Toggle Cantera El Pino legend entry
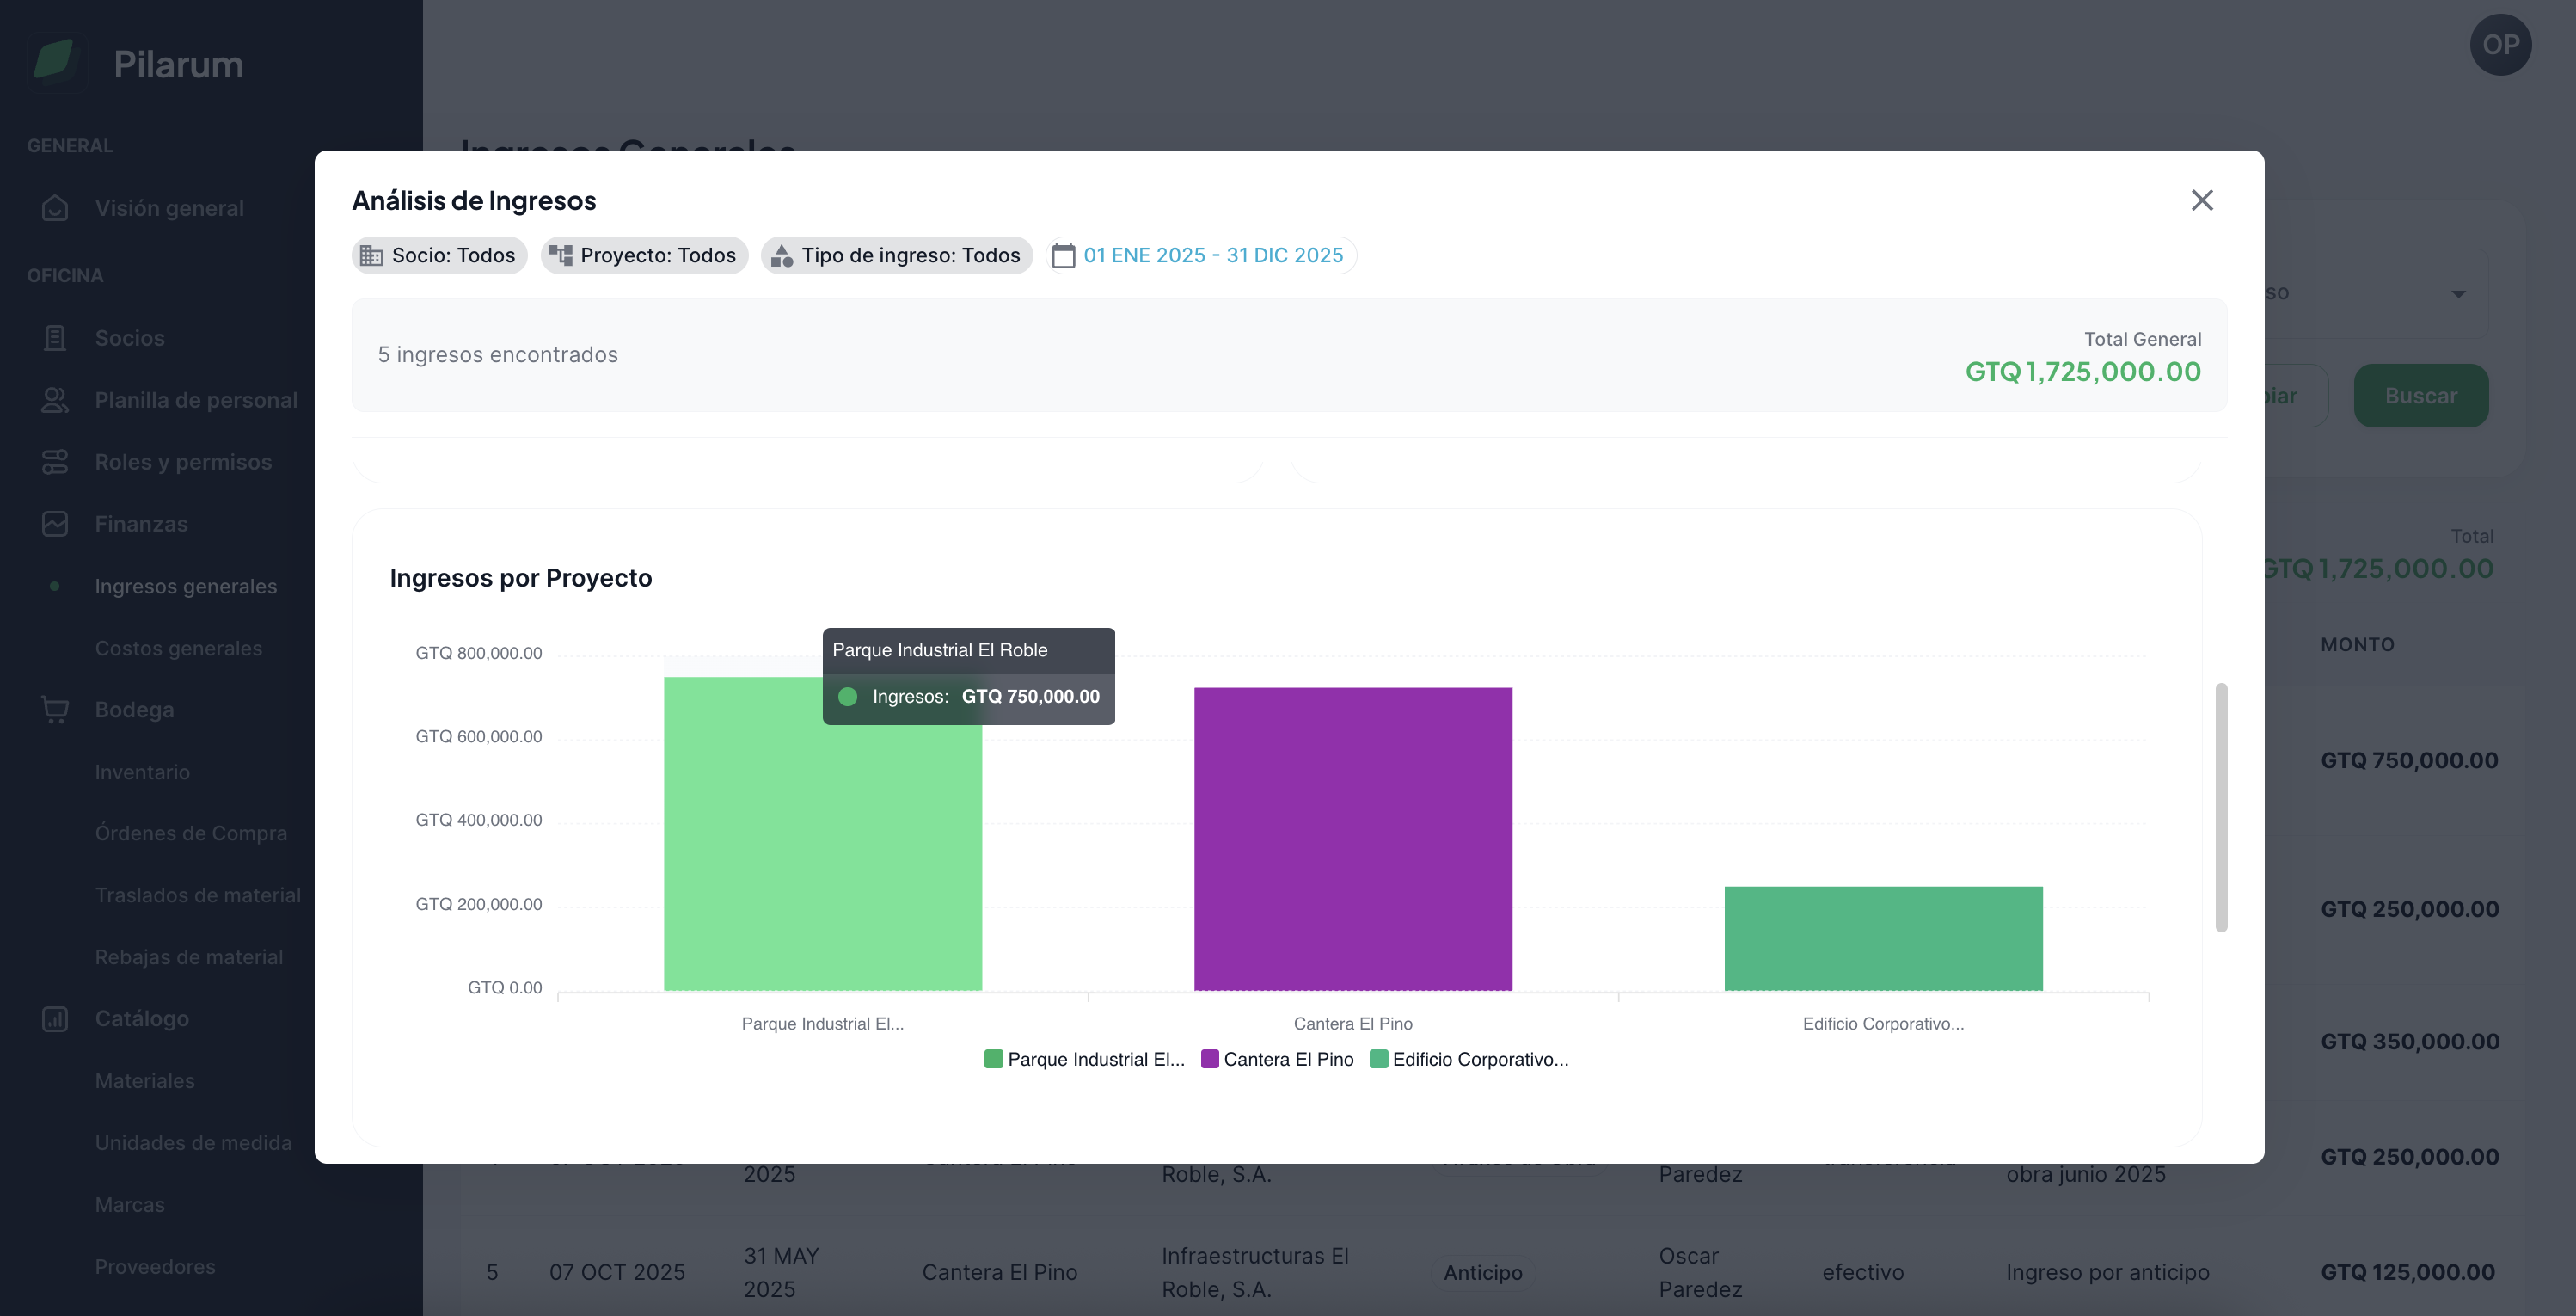The height and width of the screenshot is (1316, 2576). (1277, 1059)
